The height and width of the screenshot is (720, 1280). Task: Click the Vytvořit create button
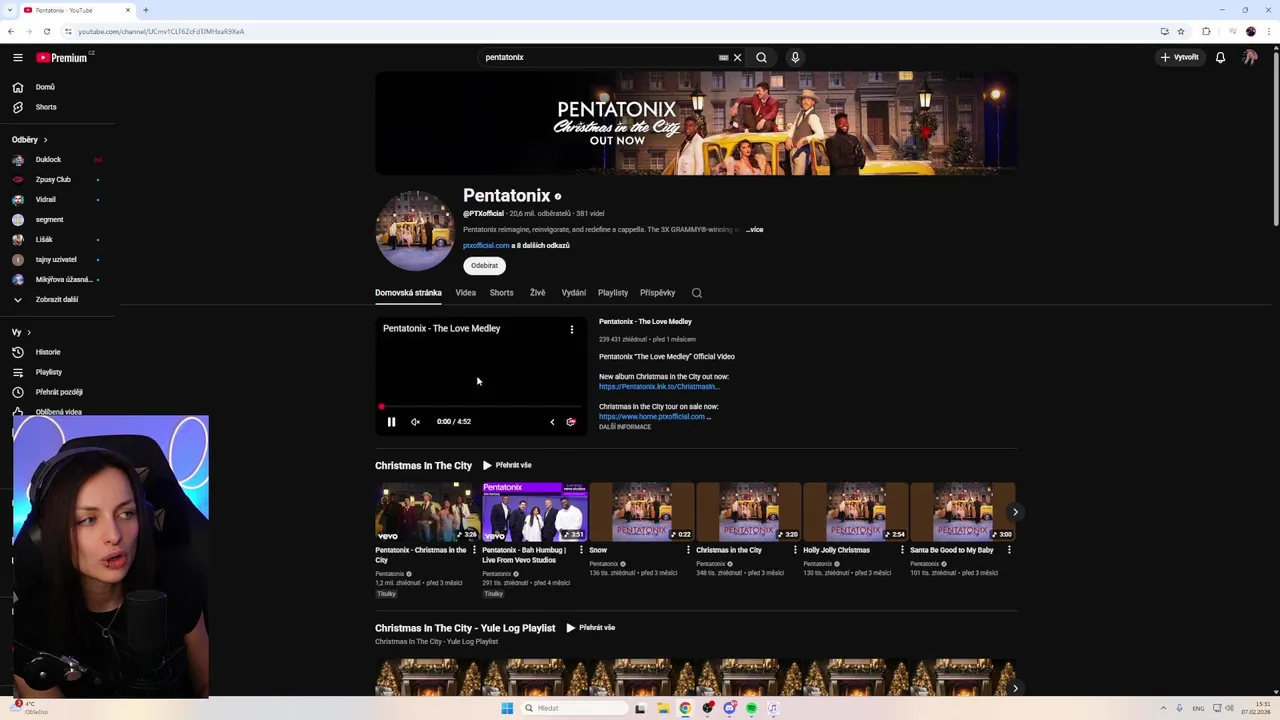click(1179, 57)
